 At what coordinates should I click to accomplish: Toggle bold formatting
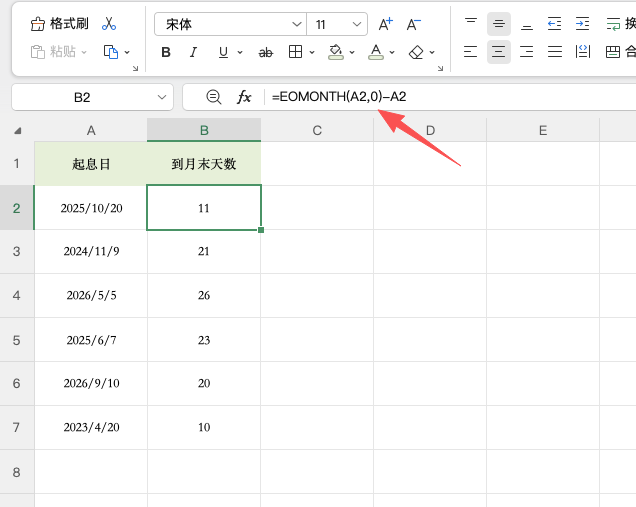point(166,52)
